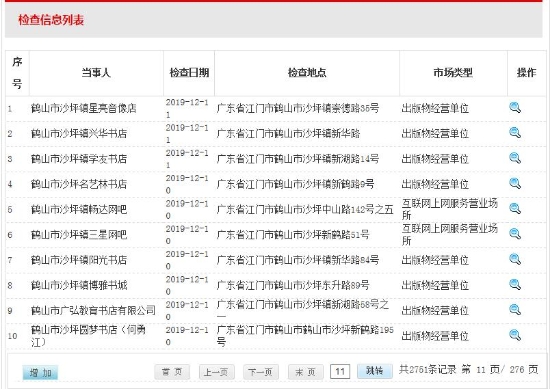Image resolution: width=550 pixels, height=389 pixels.
Task: Click 出版物经营单位 in 星亮音像店 row
Action: [x=435, y=108]
